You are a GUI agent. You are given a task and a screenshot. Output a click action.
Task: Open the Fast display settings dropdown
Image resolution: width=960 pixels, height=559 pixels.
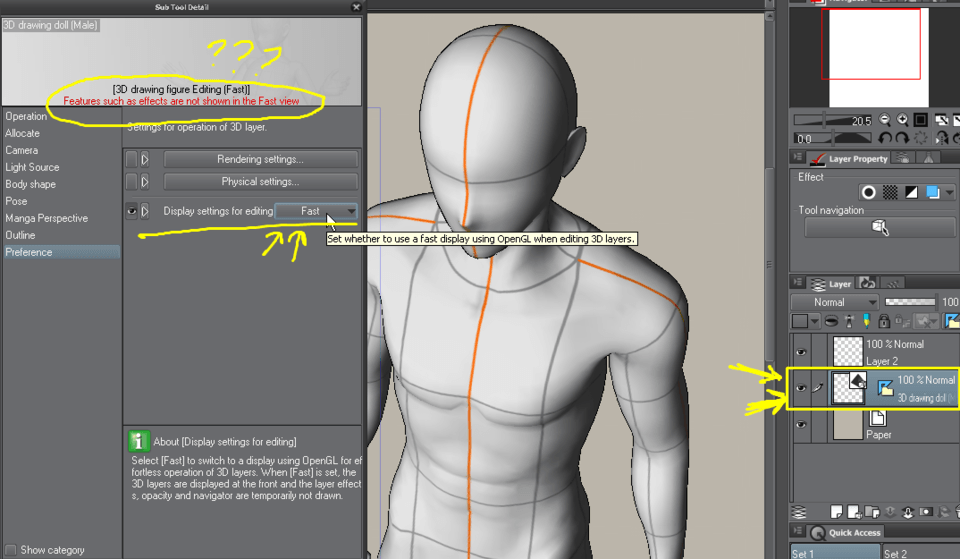(317, 211)
